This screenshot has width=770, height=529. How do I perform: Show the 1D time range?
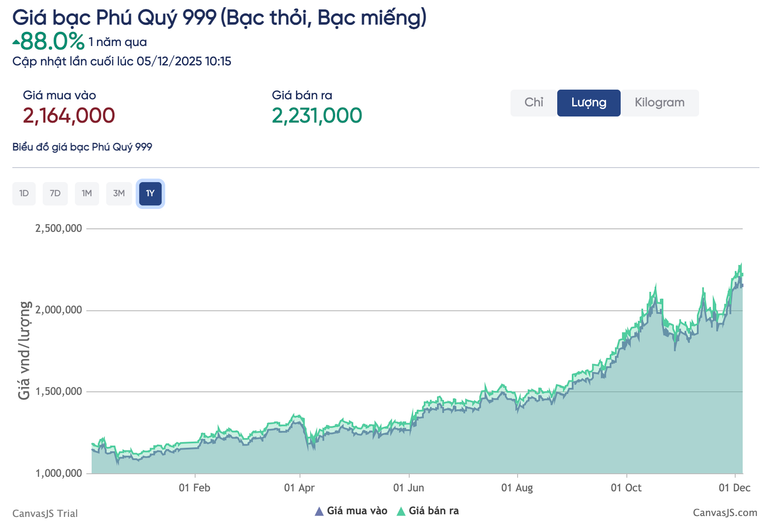click(x=24, y=193)
